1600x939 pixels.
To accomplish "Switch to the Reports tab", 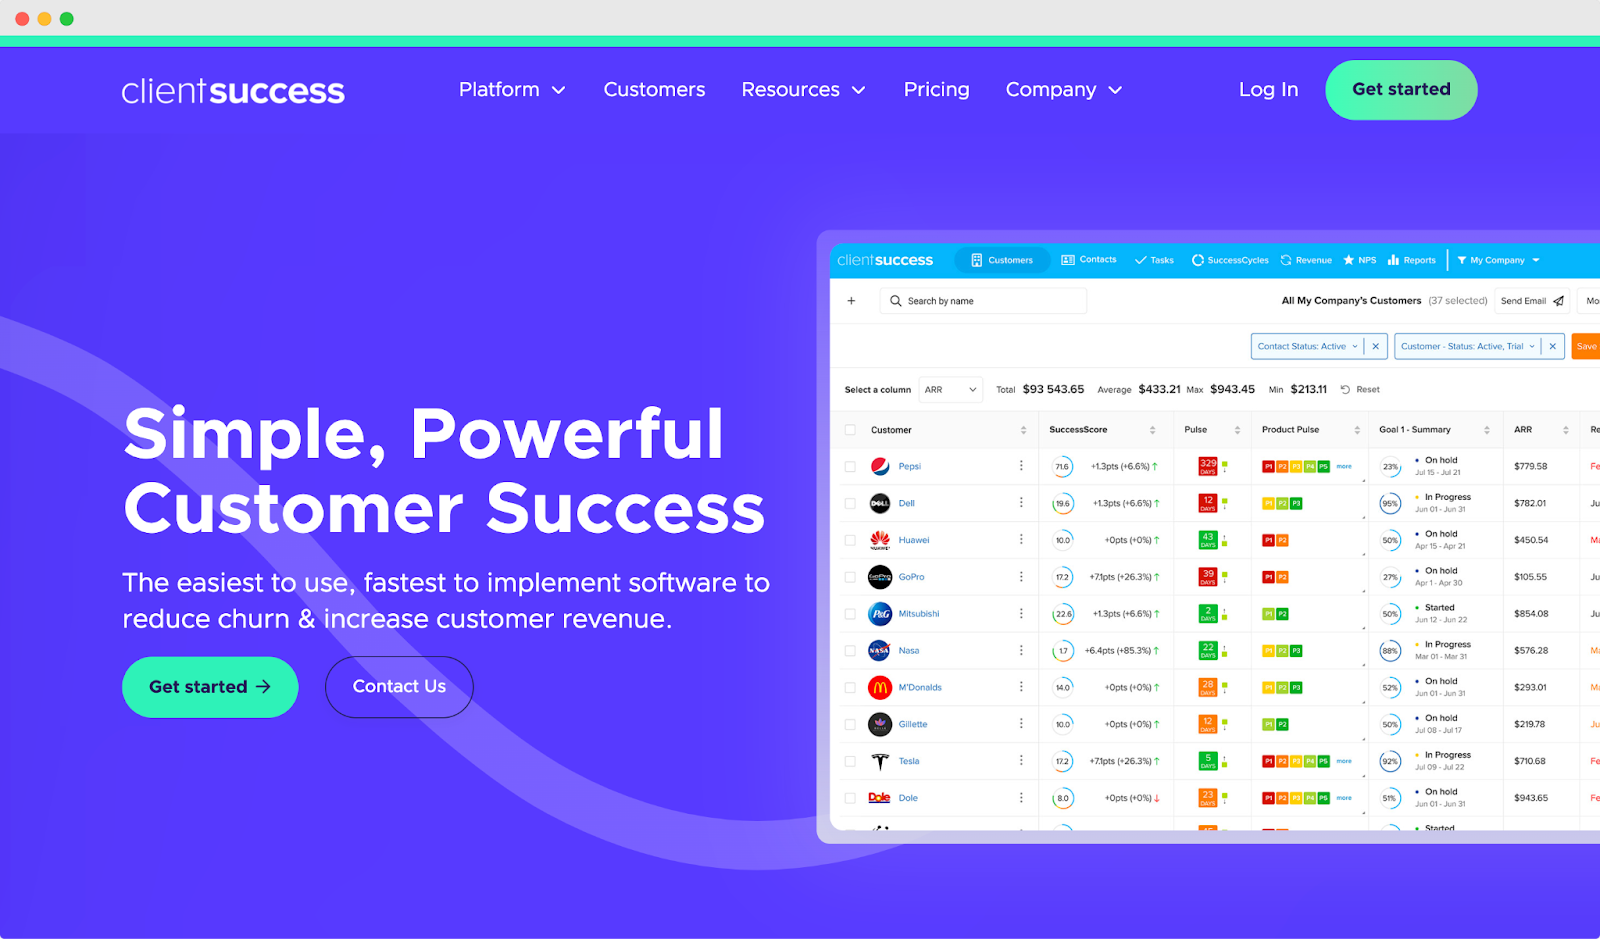I will [x=1411, y=260].
